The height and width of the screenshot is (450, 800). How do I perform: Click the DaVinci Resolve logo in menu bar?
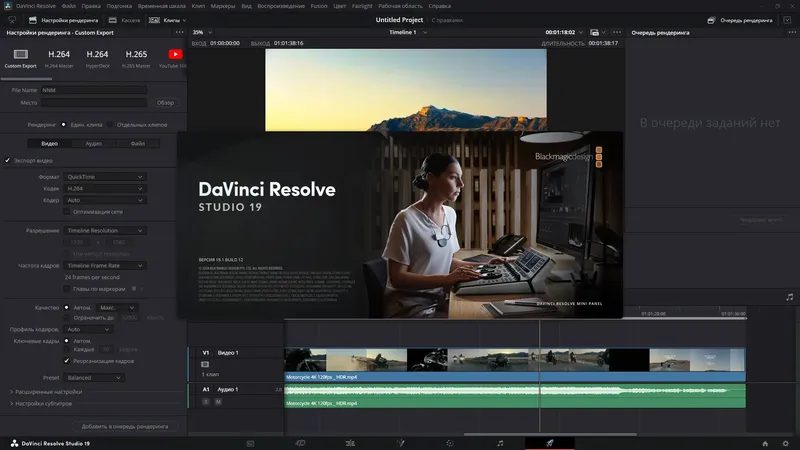(x=7, y=6)
